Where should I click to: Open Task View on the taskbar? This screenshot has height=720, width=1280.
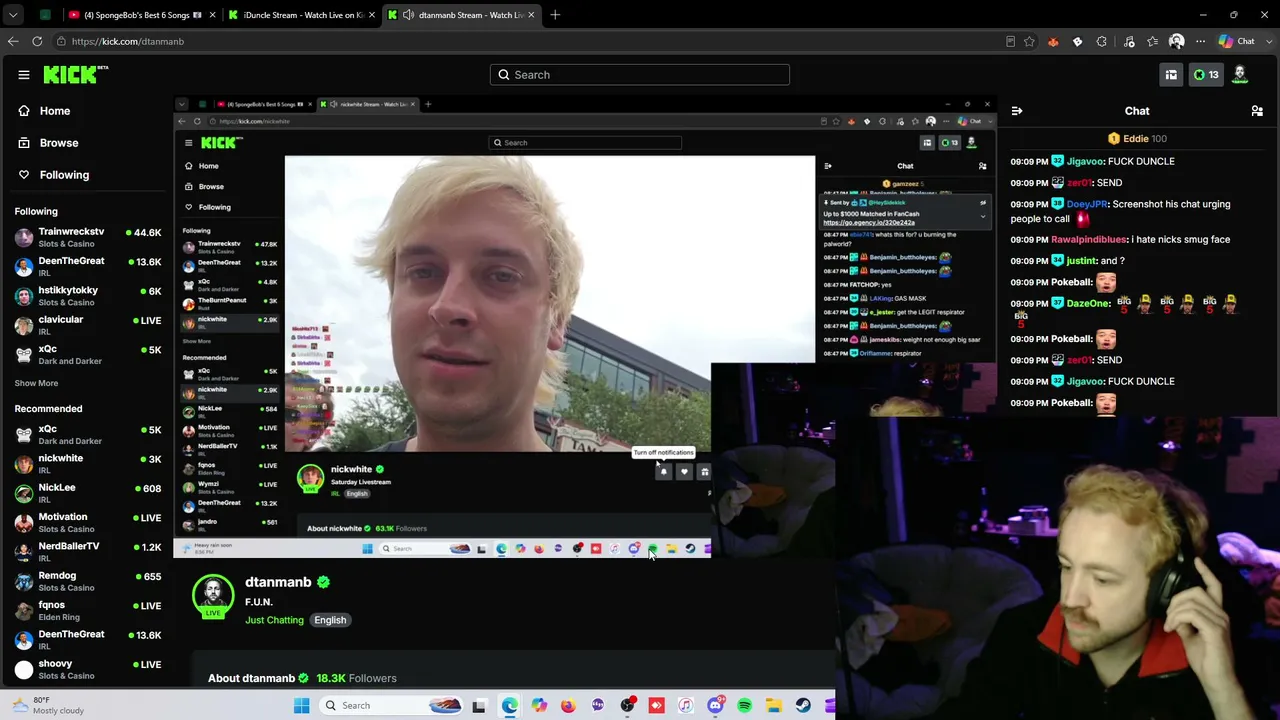479,706
